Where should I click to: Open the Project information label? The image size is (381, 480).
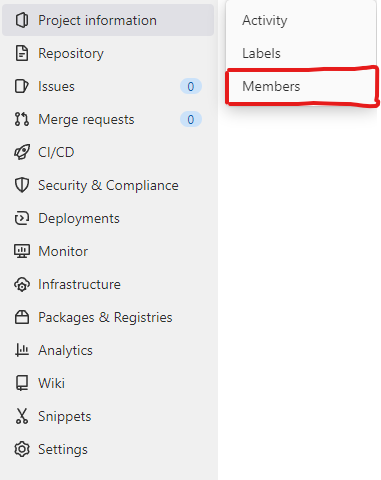97,20
